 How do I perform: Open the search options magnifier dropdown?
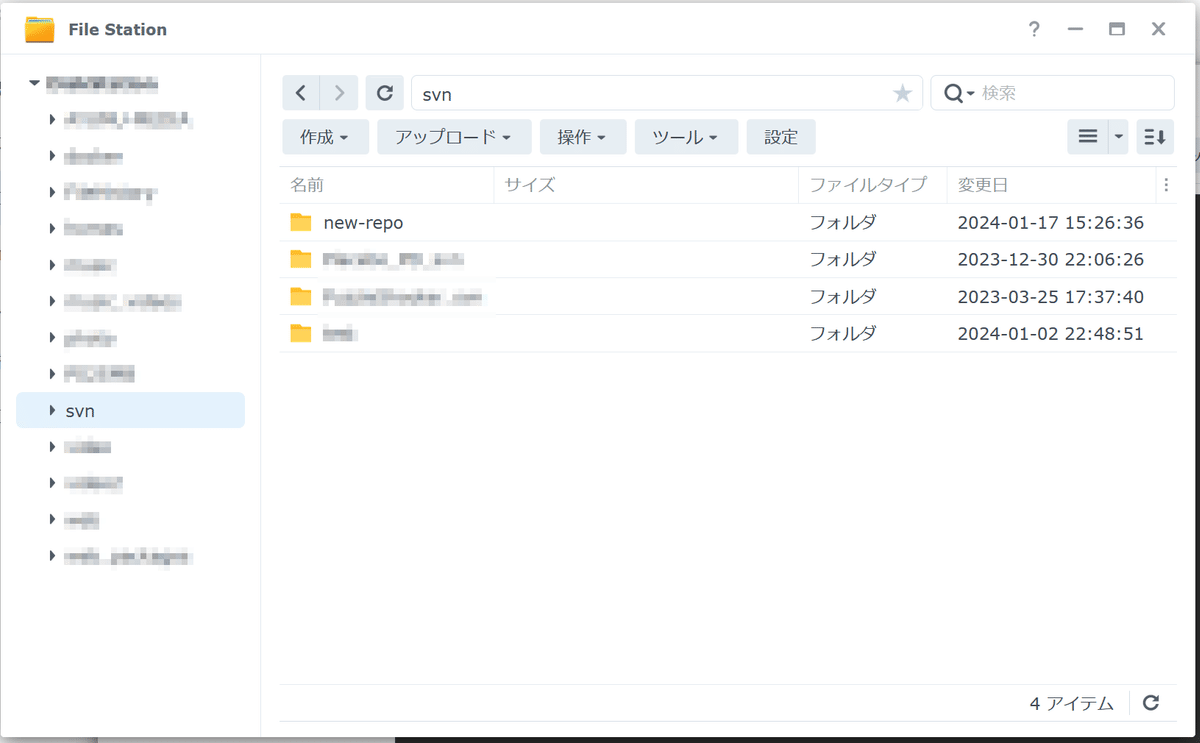point(958,93)
